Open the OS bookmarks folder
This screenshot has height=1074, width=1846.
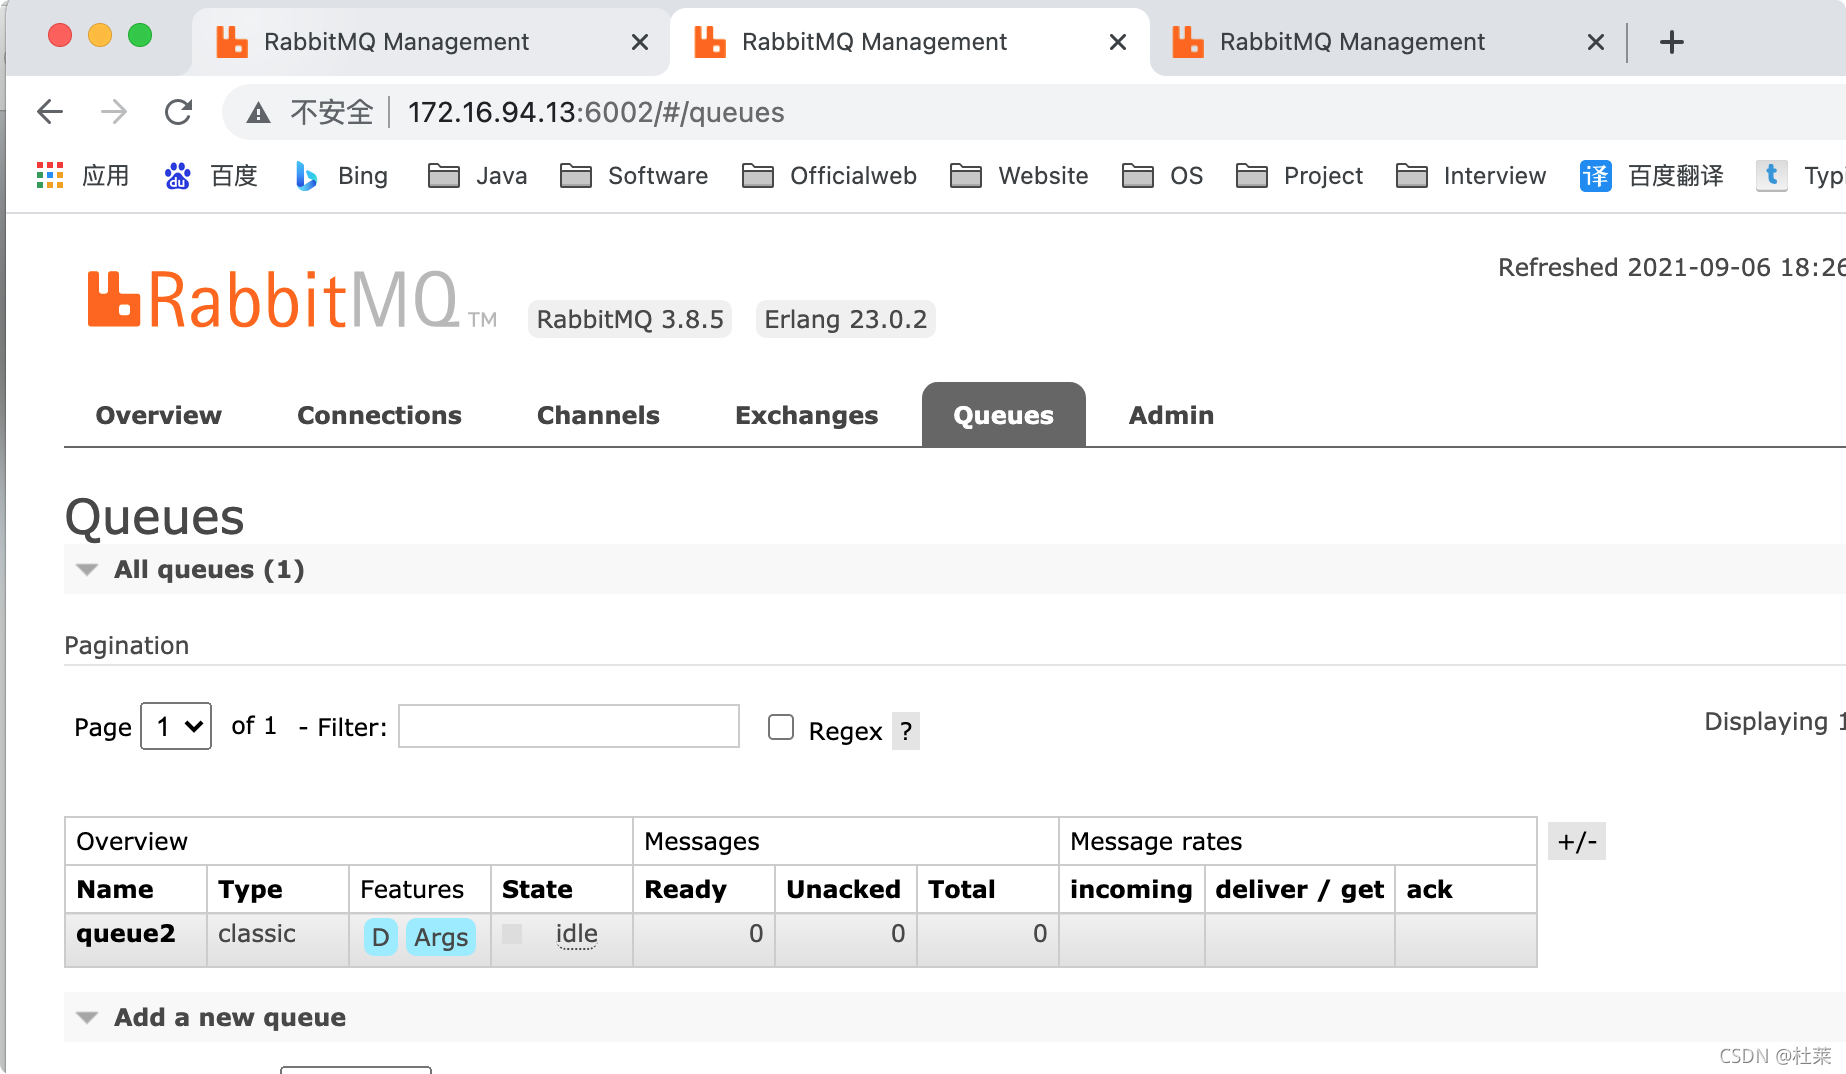coord(1162,176)
